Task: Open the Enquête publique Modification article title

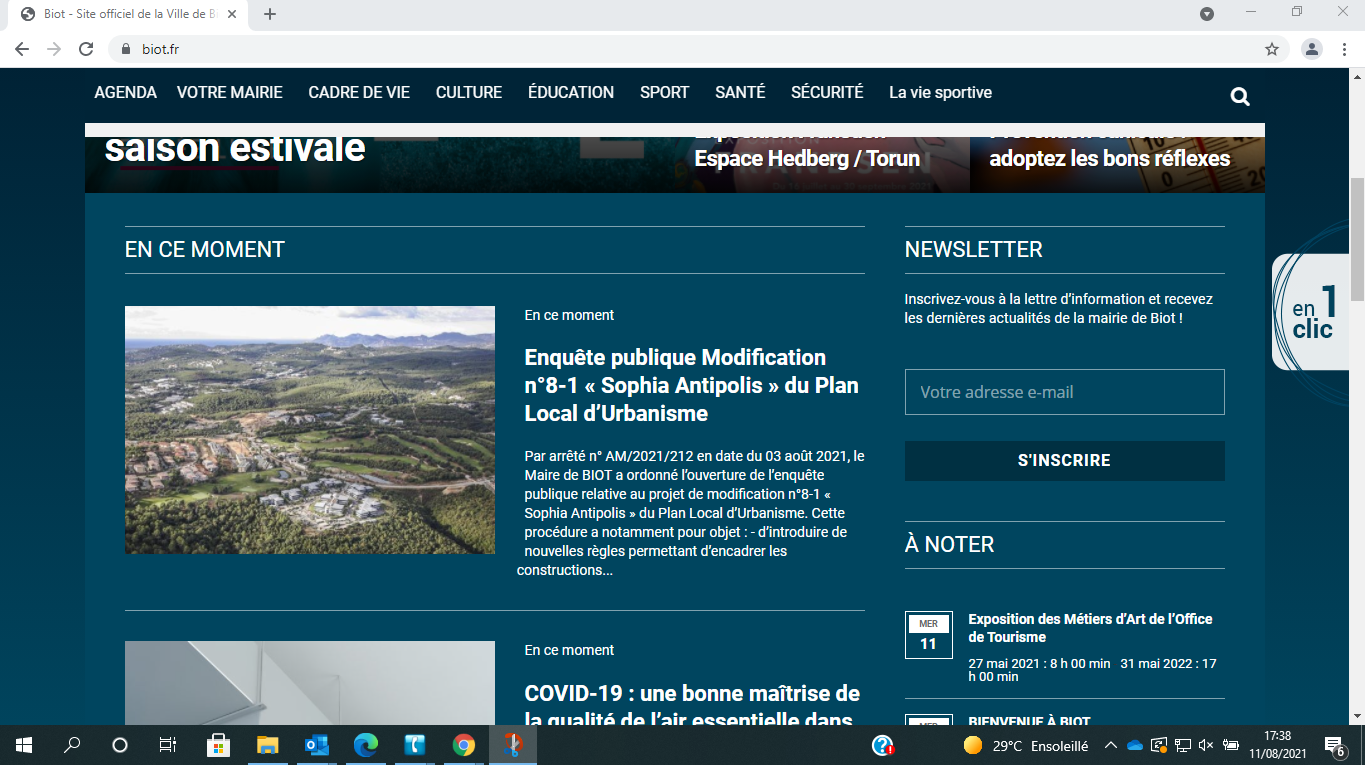Action: click(x=692, y=385)
